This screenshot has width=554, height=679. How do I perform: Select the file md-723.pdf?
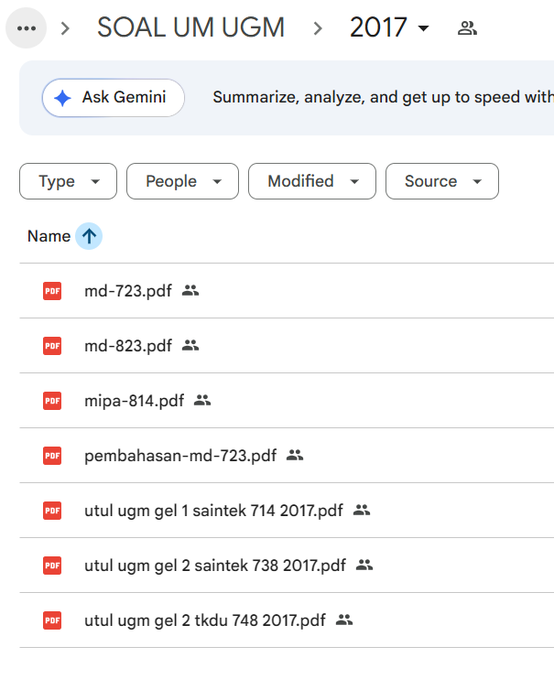pos(128,291)
